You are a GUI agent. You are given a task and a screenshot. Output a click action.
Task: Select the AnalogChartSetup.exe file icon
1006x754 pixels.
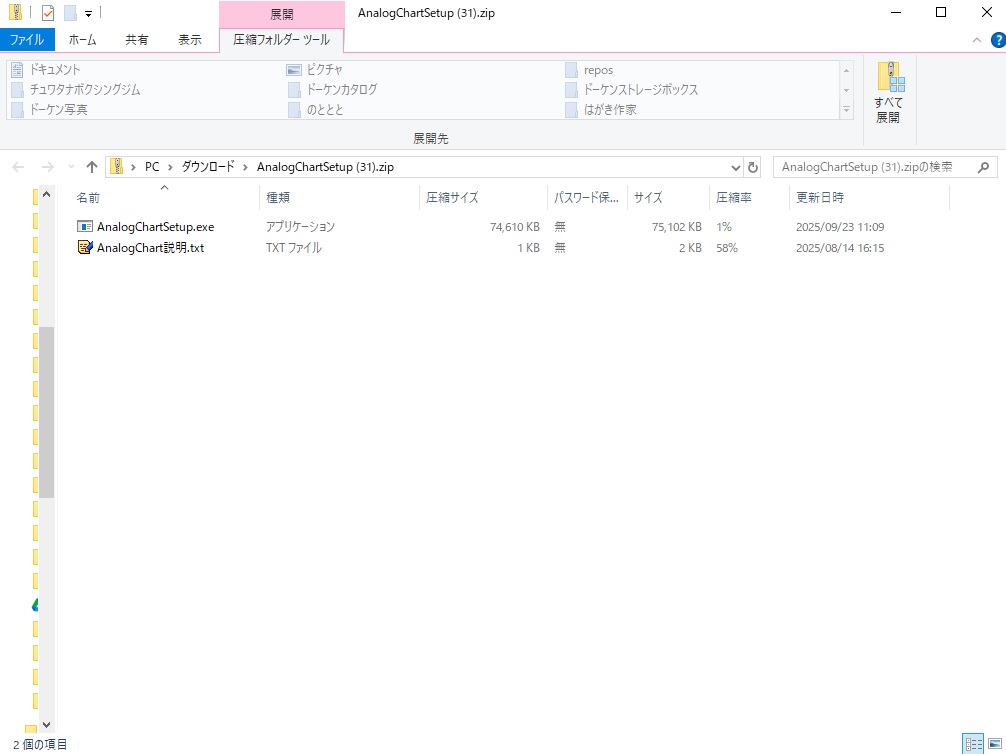85,227
